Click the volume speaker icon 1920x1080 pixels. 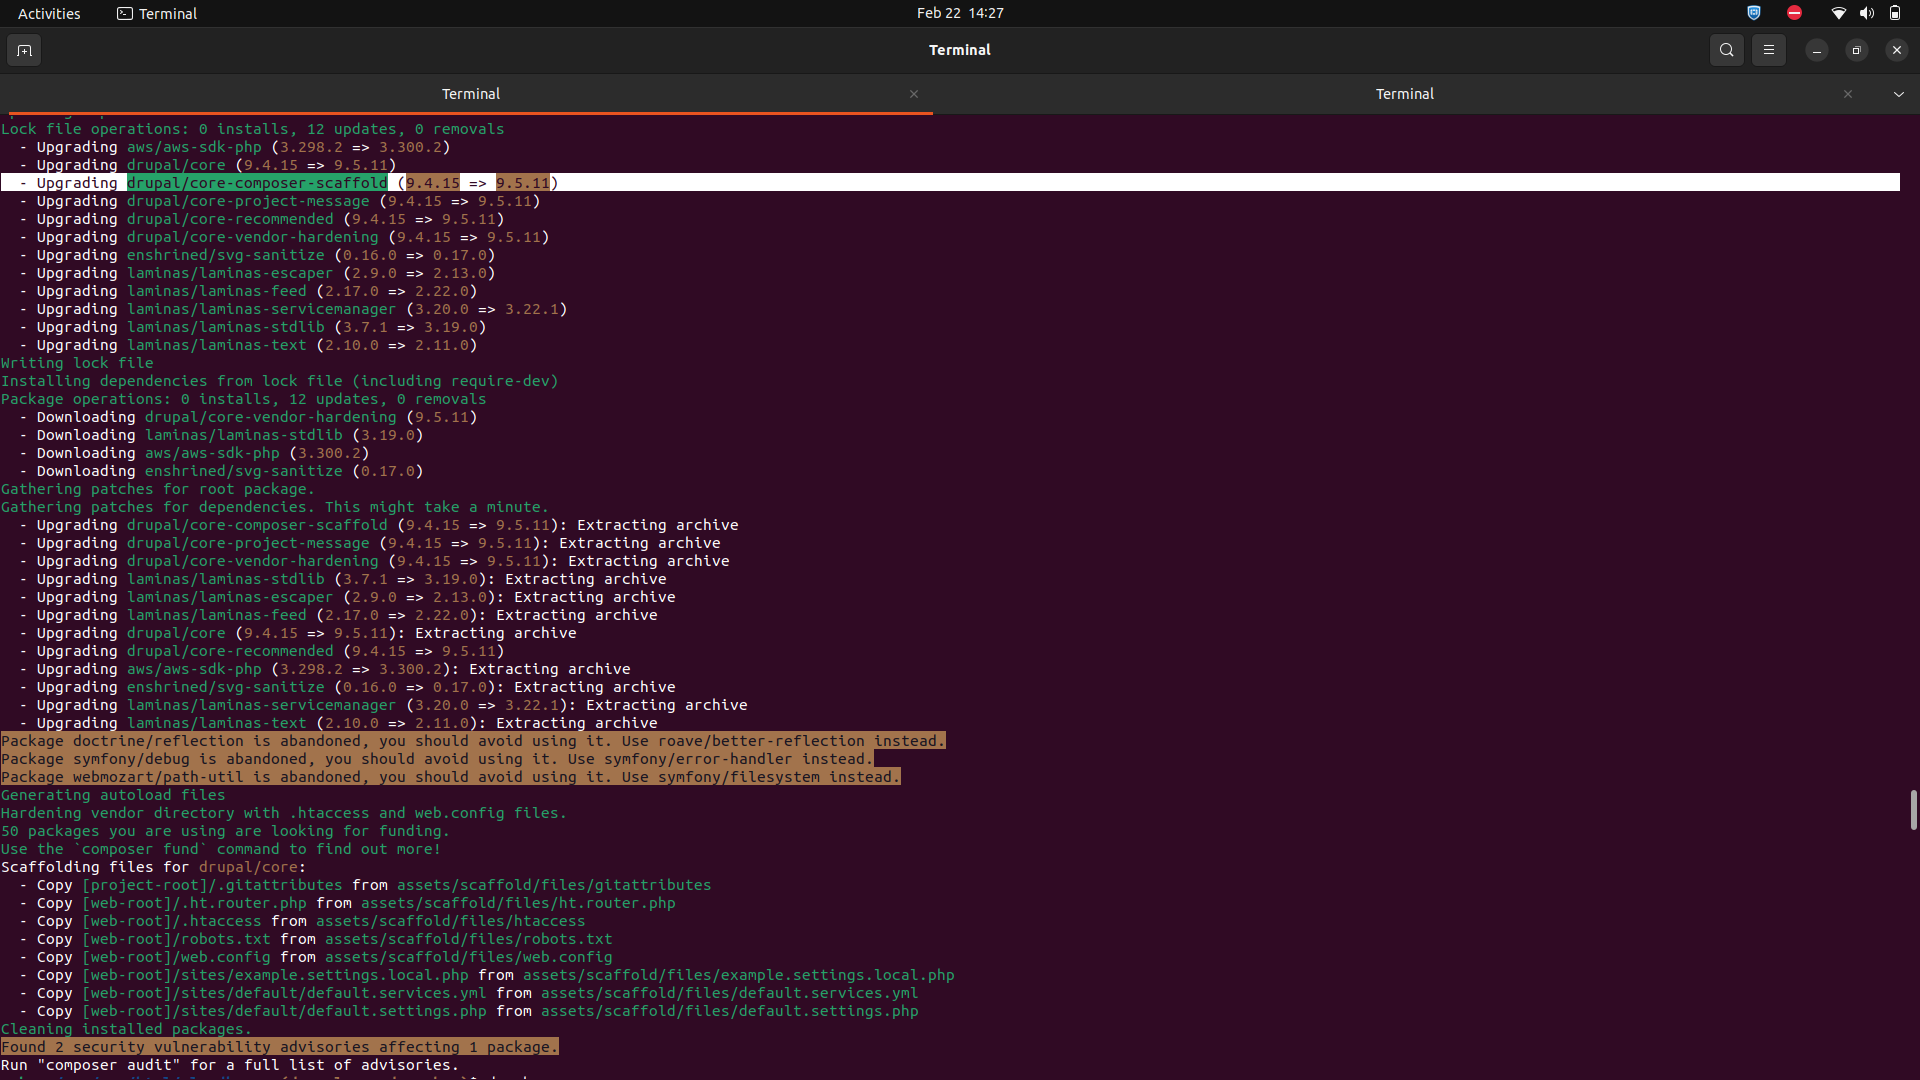point(1866,13)
